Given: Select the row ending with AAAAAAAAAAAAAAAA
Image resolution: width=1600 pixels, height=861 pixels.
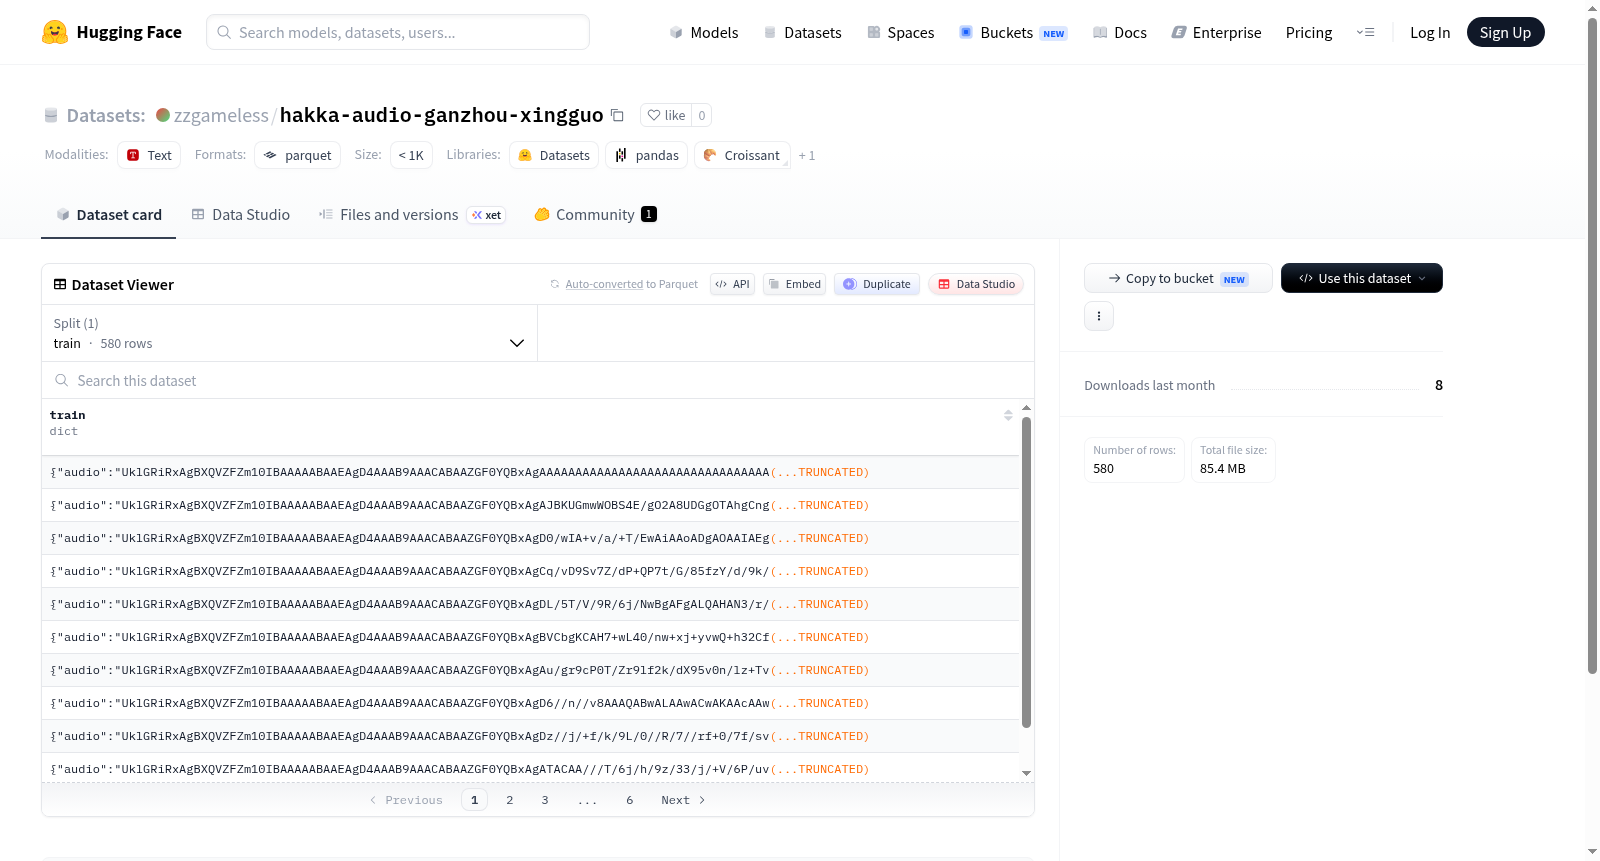Looking at the screenshot, I should (530, 472).
